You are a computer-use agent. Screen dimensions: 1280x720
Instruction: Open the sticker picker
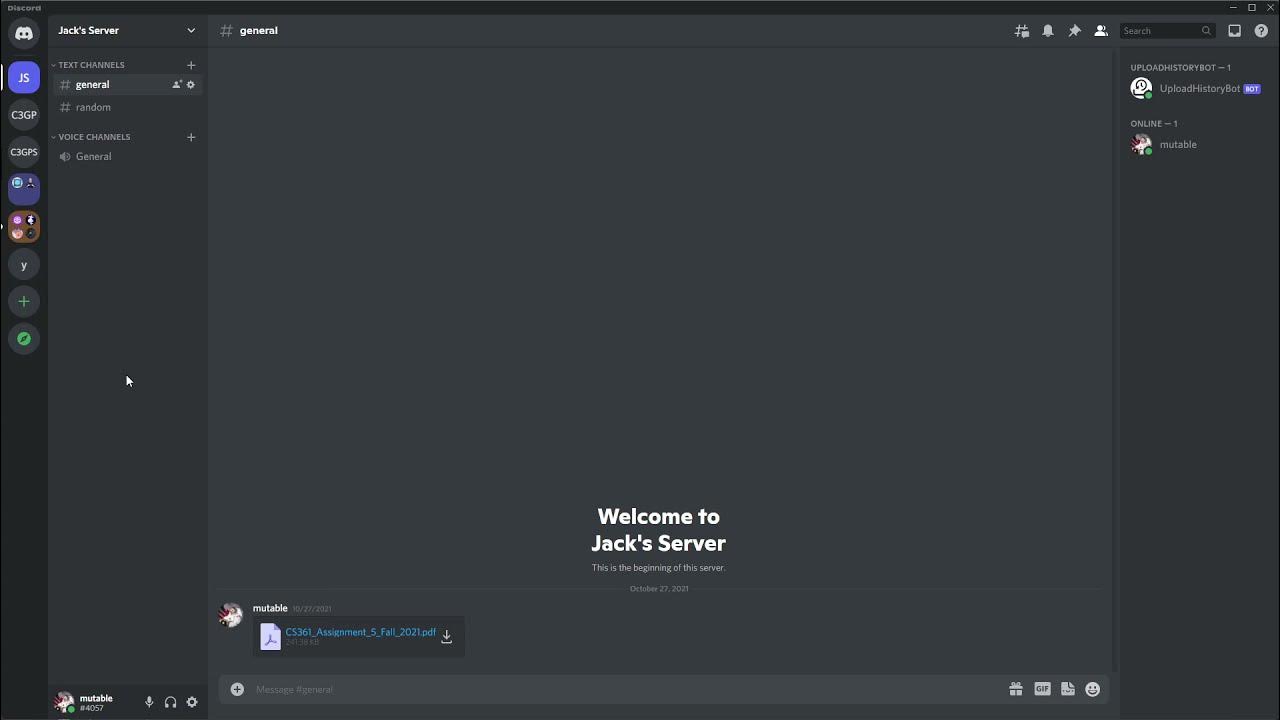click(1067, 689)
